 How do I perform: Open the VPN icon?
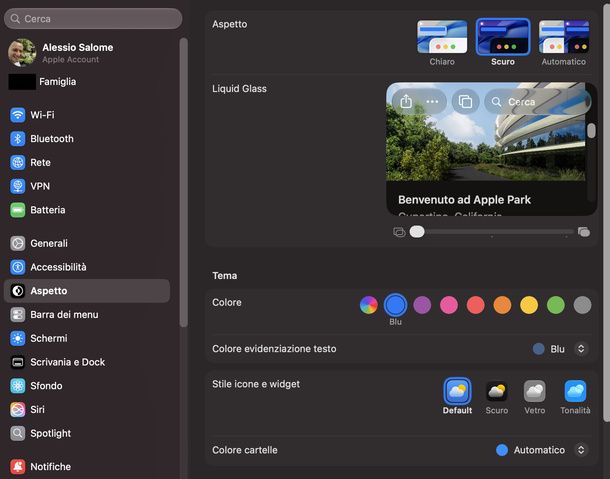tap(18, 186)
